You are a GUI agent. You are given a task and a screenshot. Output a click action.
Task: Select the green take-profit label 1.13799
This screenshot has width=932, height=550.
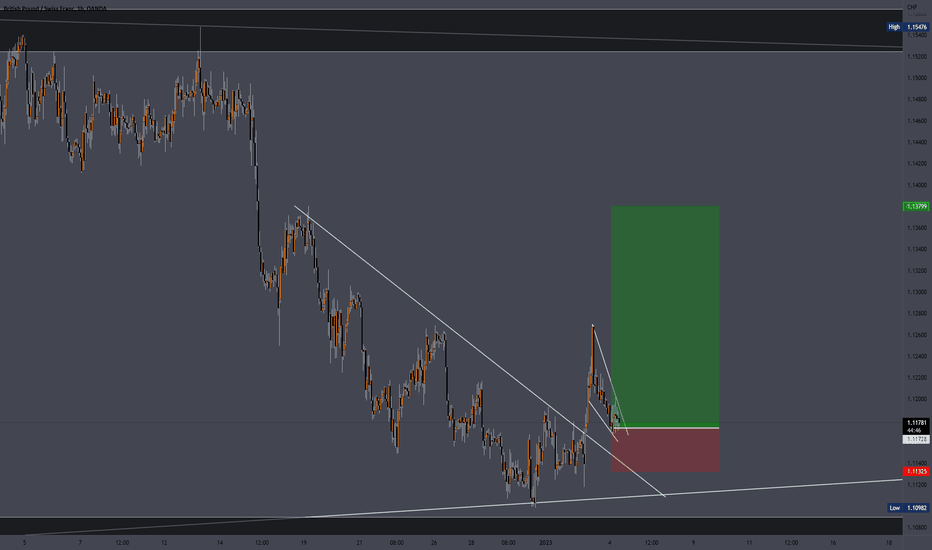[x=916, y=206]
